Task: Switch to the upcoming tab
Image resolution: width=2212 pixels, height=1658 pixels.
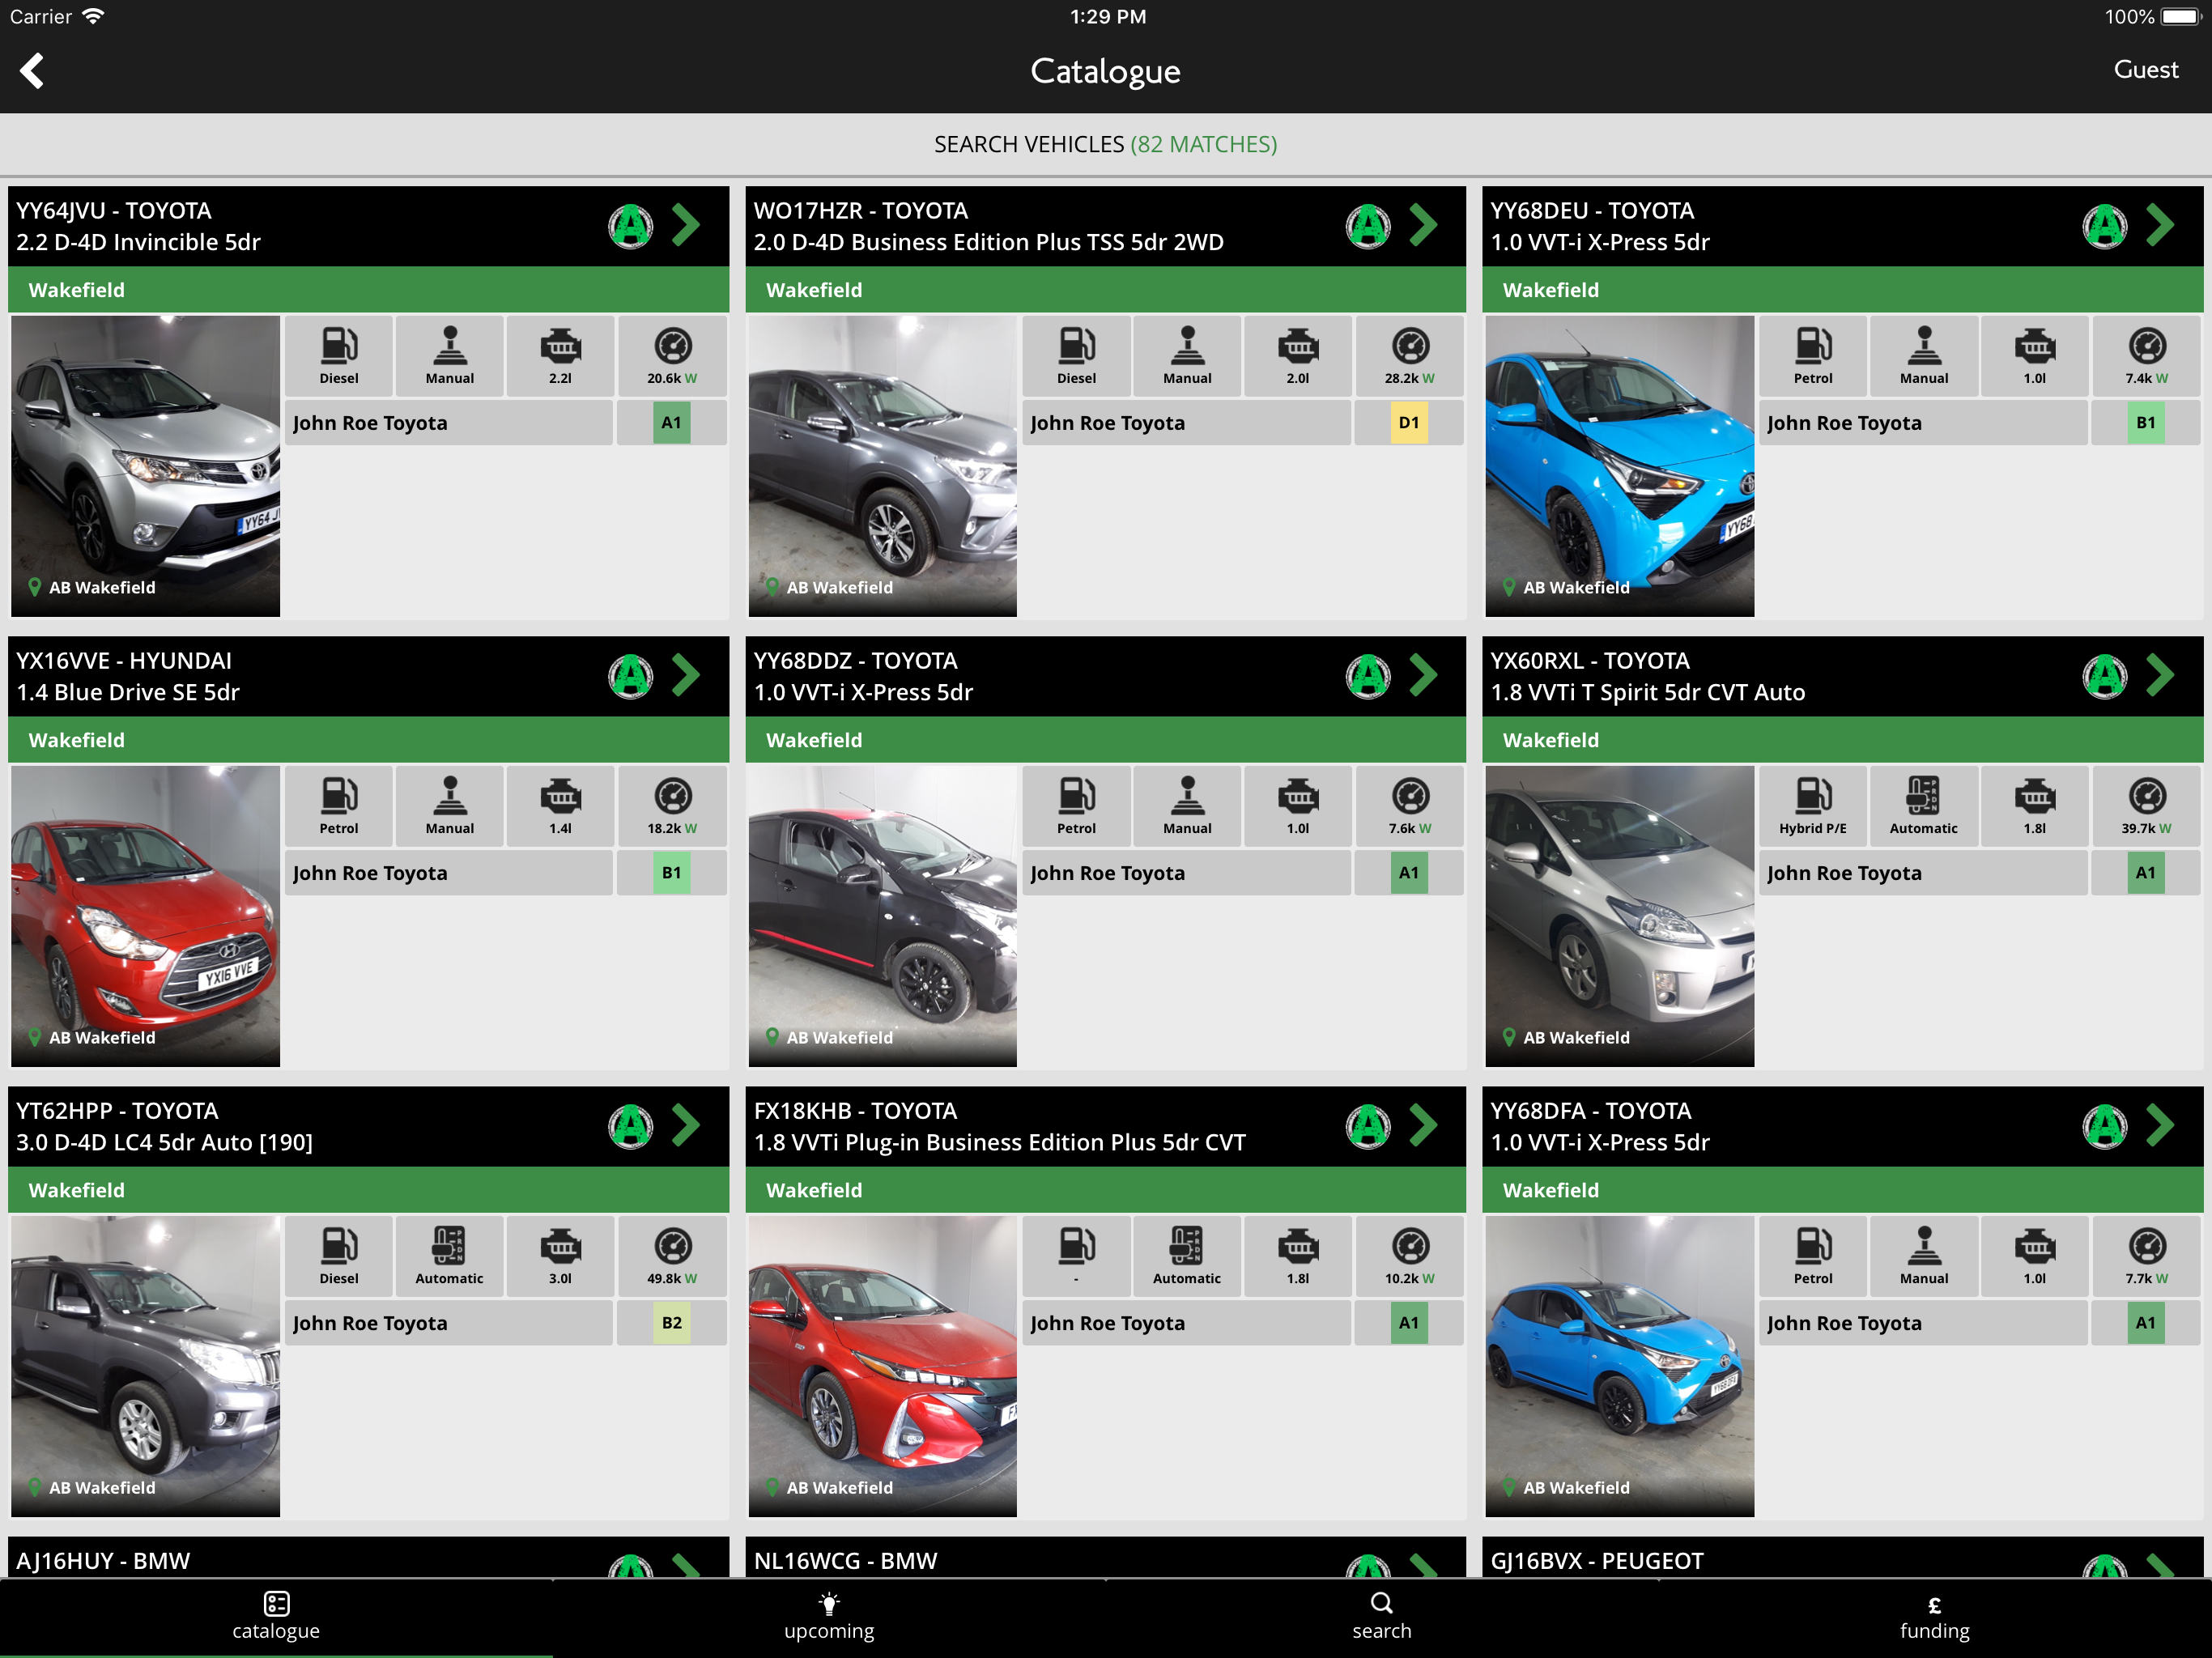Action: [x=829, y=1617]
